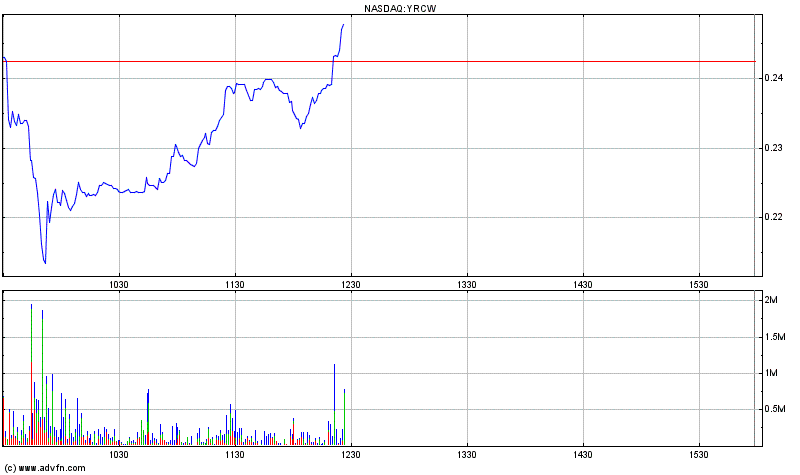Click the 1530 time label under the volume chart

pos(699,454)
